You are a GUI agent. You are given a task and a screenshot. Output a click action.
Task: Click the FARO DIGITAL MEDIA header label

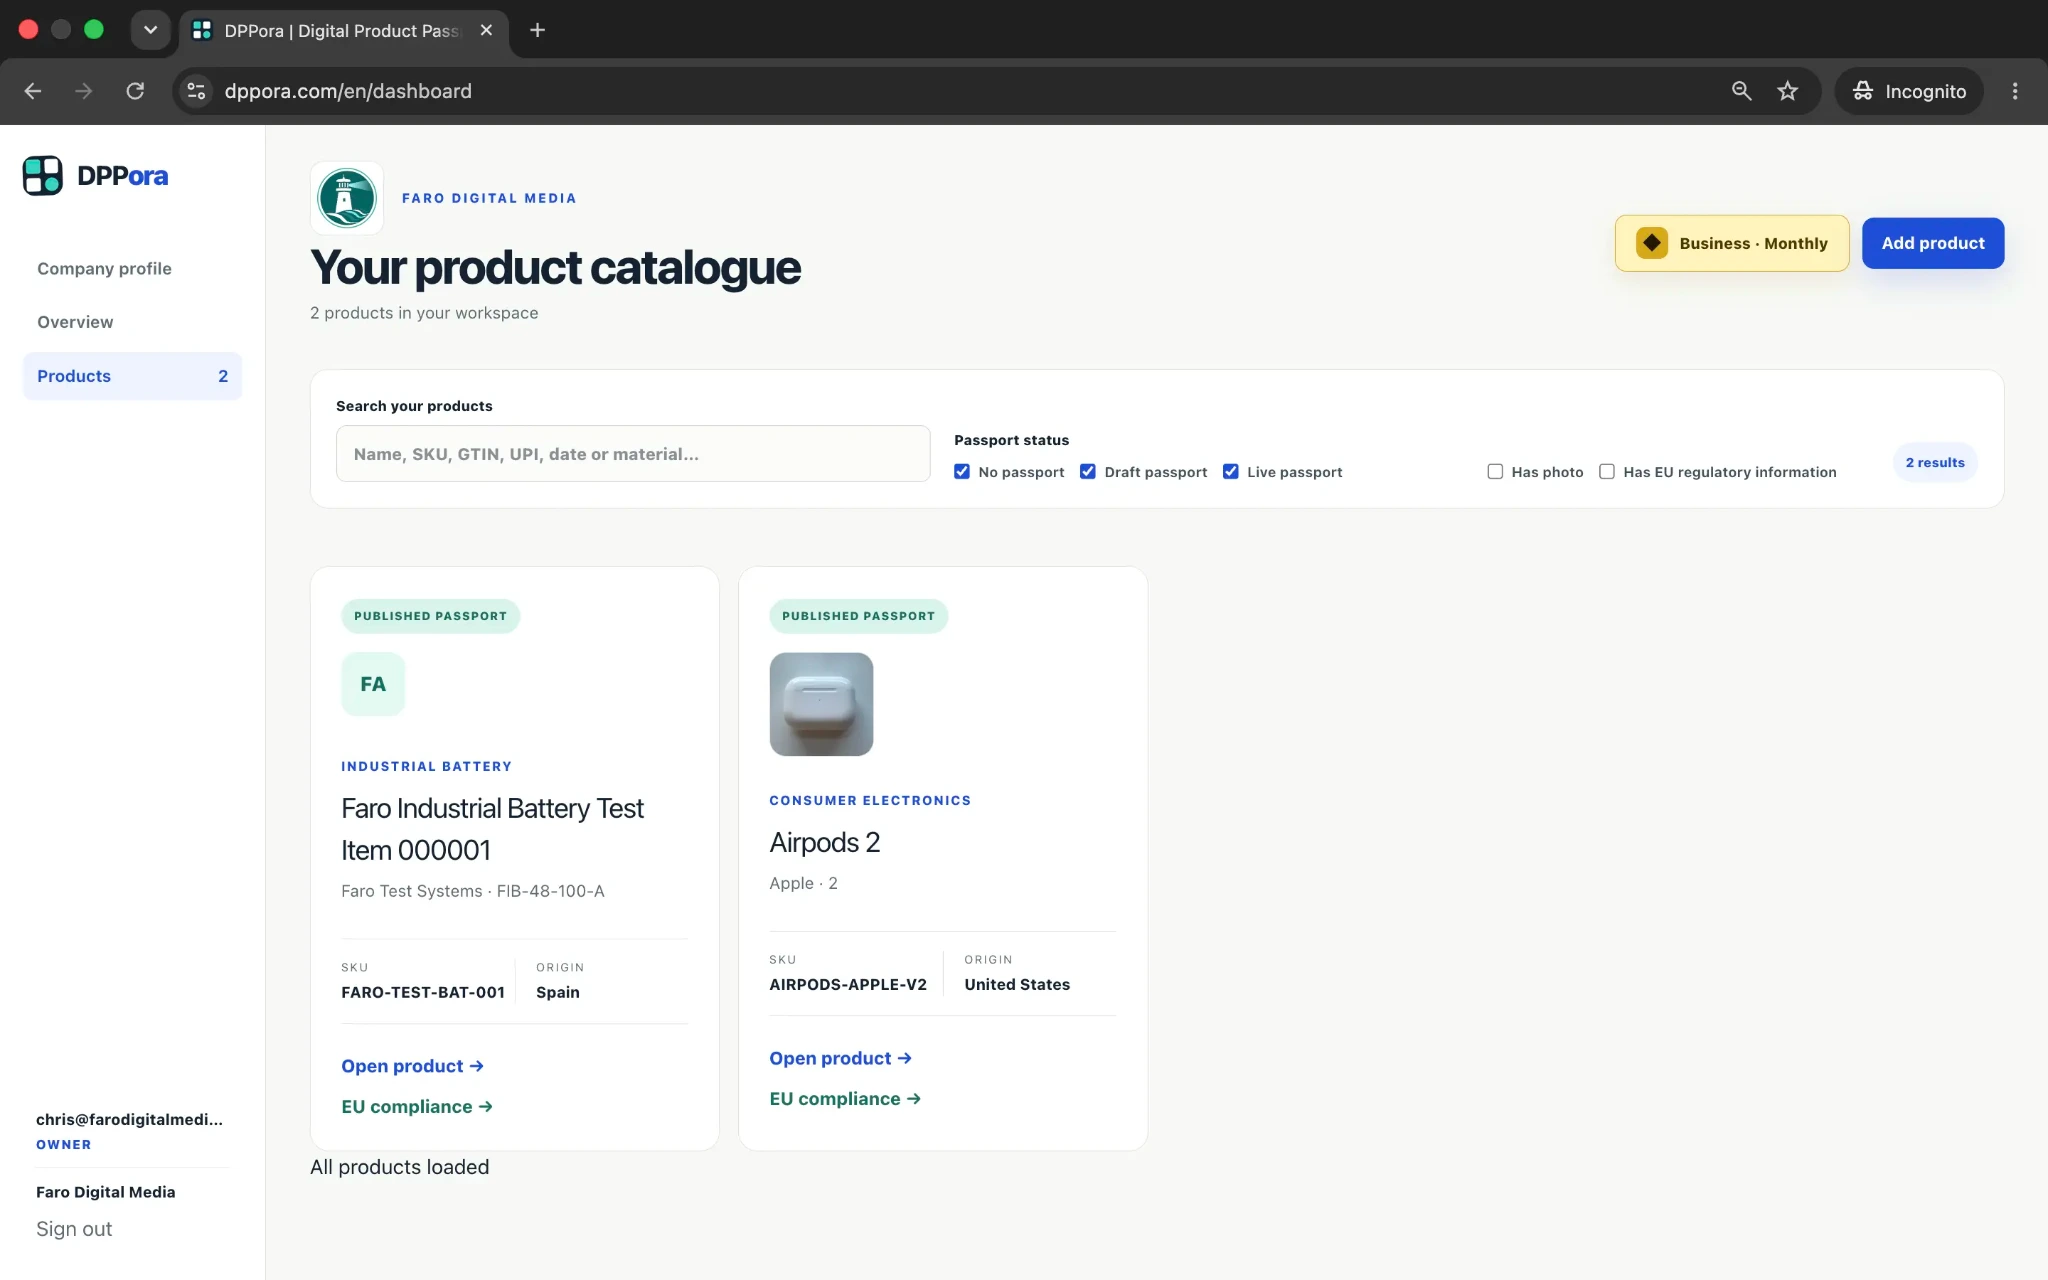pos(489,198)
